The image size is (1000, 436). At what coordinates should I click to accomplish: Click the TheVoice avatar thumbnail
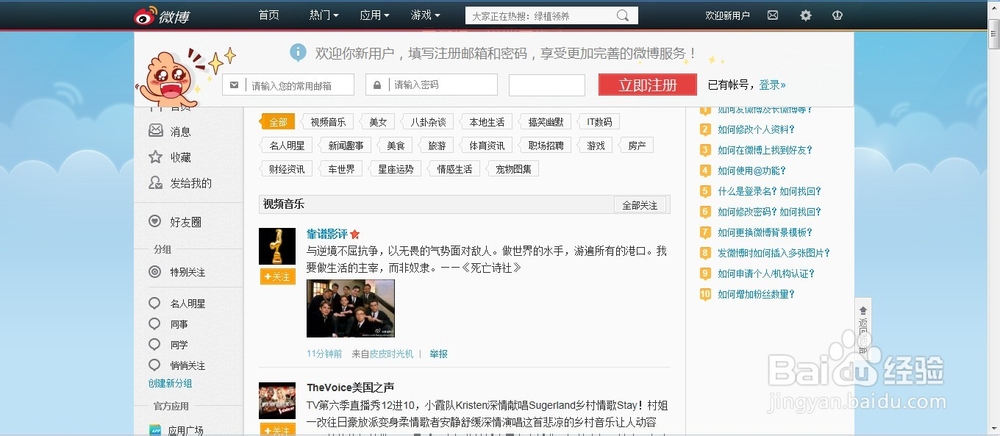pos(277,400)
